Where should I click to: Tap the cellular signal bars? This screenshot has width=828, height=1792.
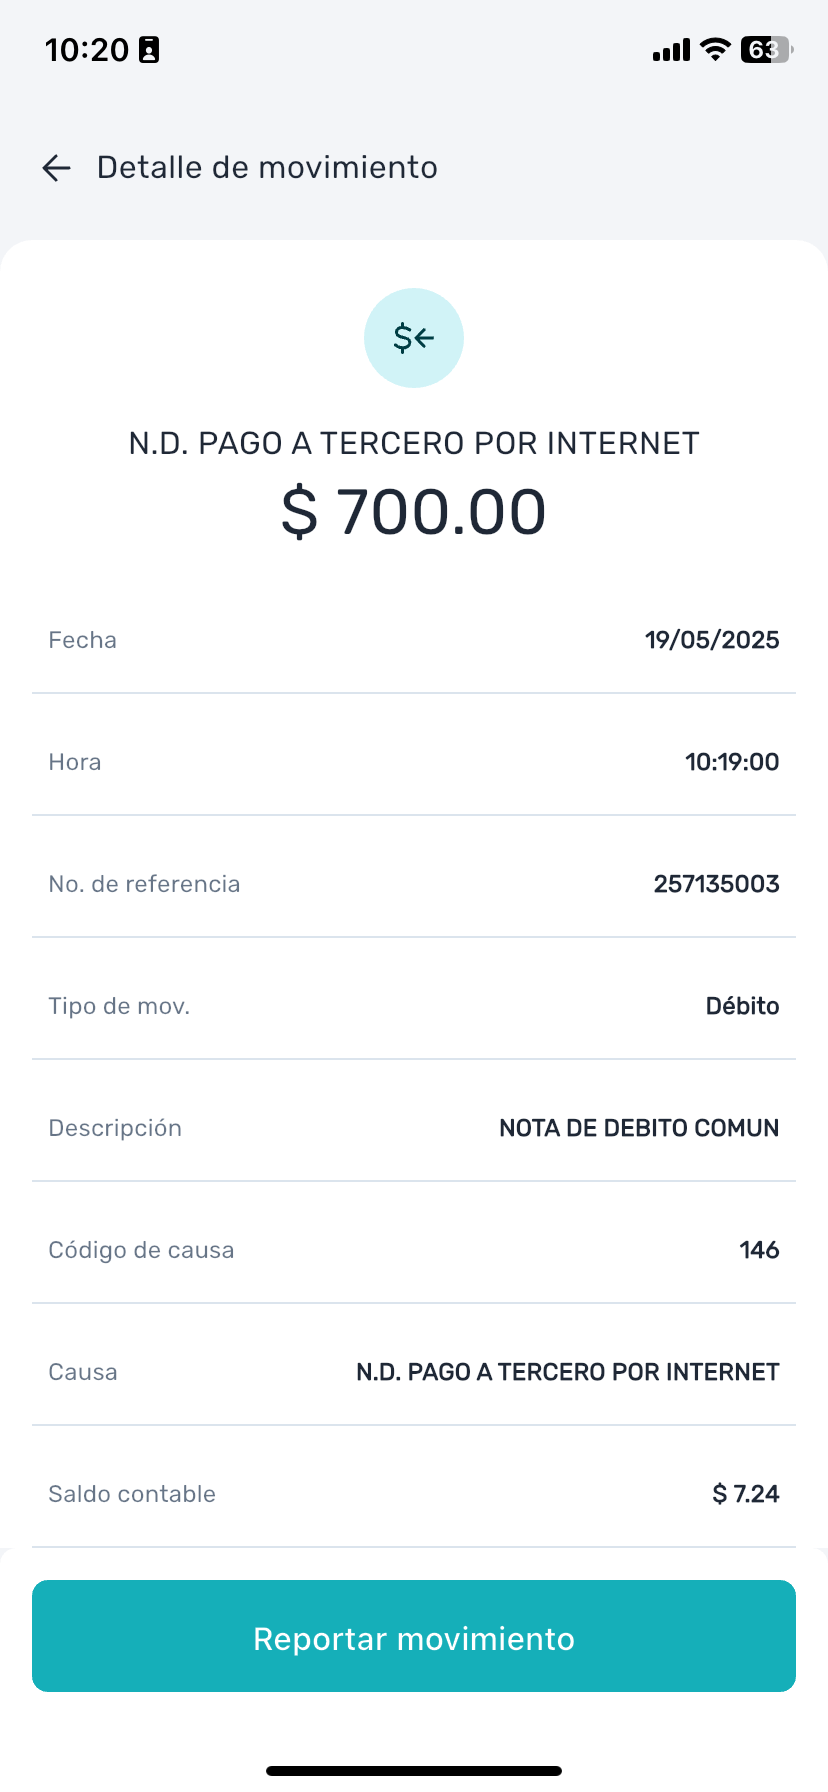[671, 50]
